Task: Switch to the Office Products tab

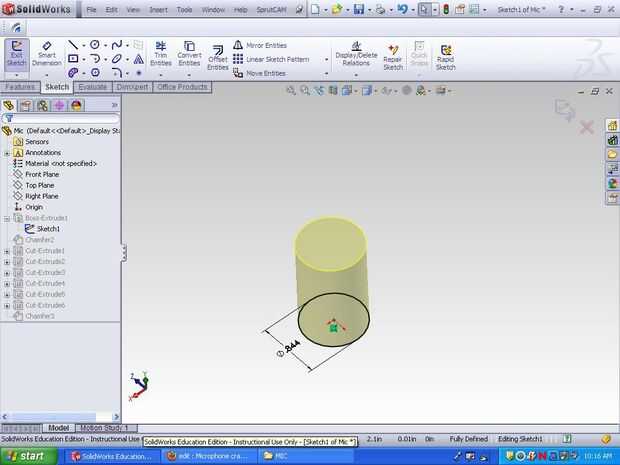Action: point(182,87)
